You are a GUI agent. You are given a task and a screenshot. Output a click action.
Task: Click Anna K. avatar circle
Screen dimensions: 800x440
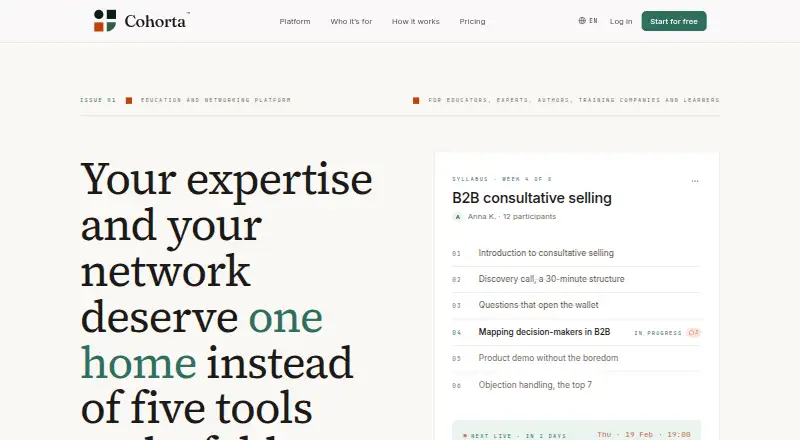[x=458, y=216]
